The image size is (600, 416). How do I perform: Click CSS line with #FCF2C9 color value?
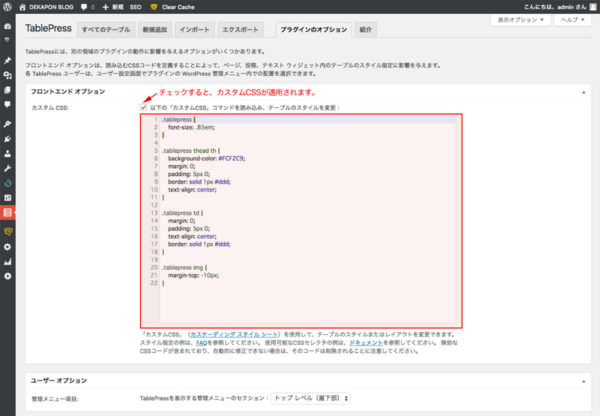(206, 158)
